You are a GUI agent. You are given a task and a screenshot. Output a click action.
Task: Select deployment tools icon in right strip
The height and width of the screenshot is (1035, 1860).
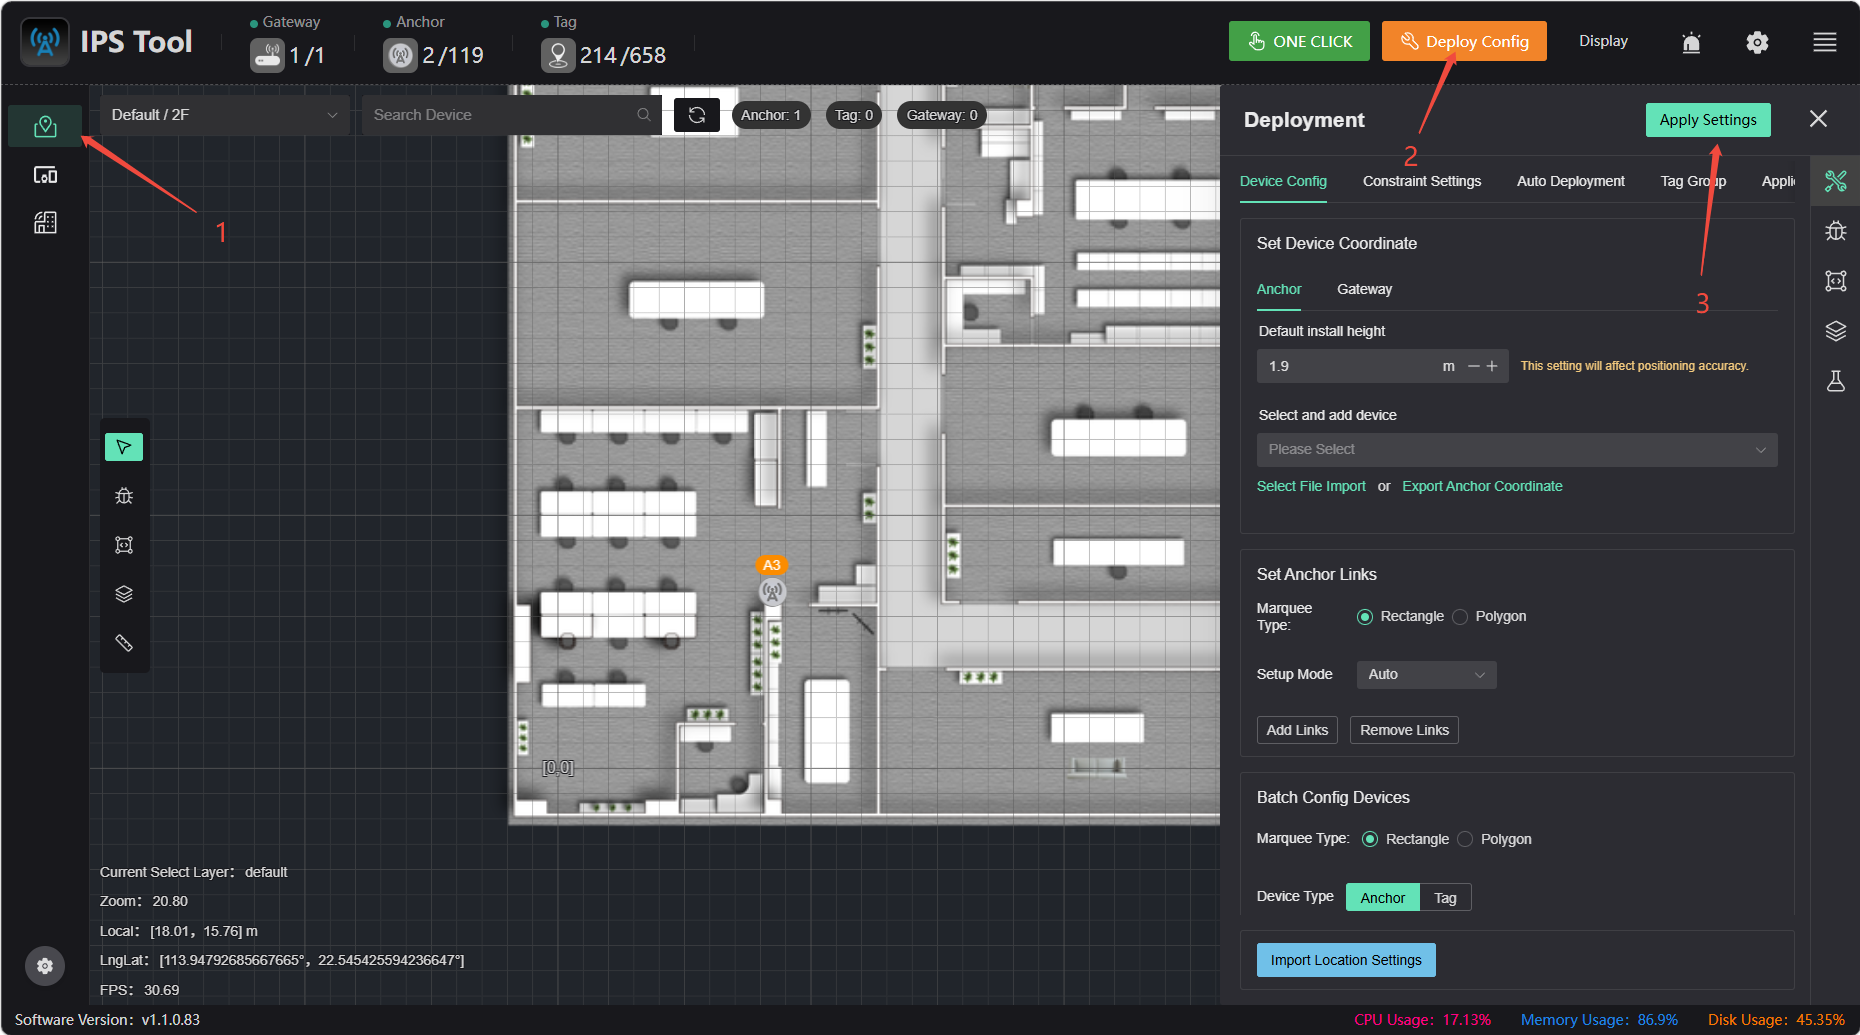click(x=1835, y=181)
